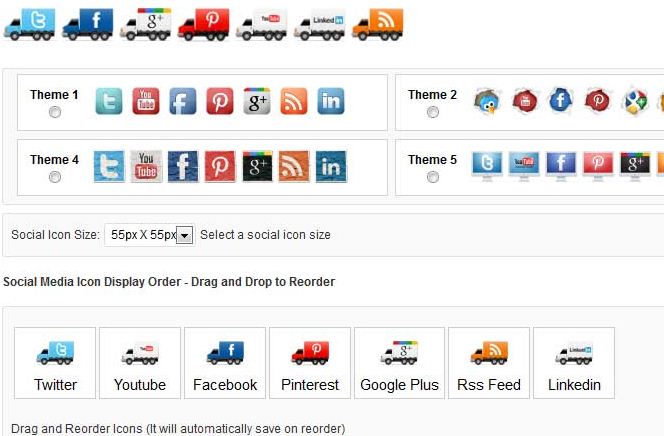Click the Google Plus reorder tile
The width and height of the screenshot is (664, 436).
click(x=399, y=363)
